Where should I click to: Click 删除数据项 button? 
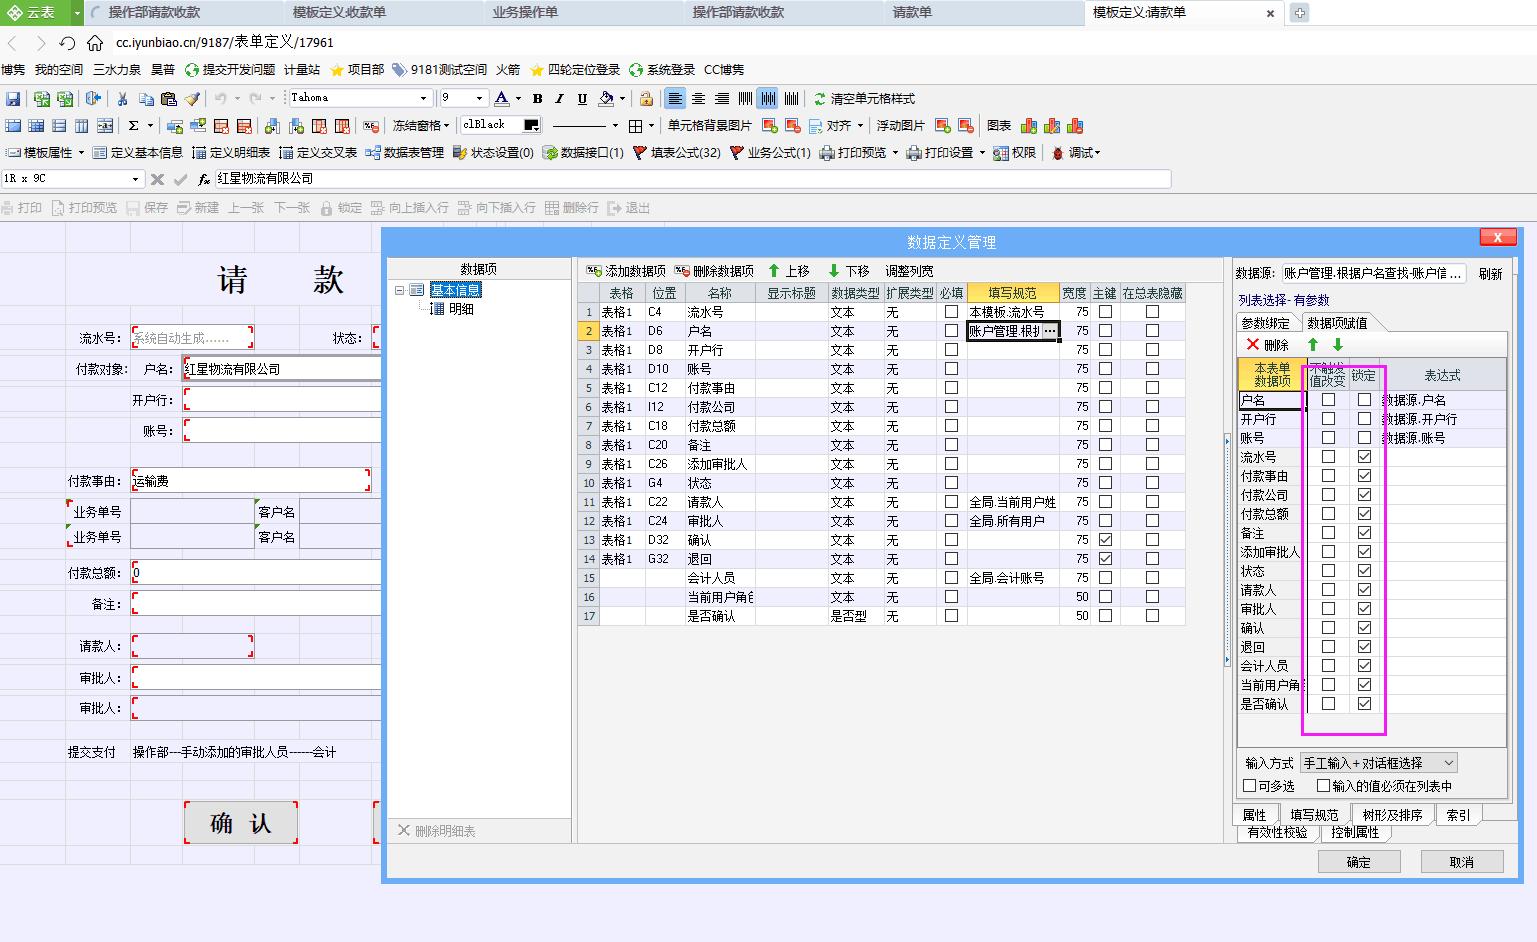[x=714, y=271]
